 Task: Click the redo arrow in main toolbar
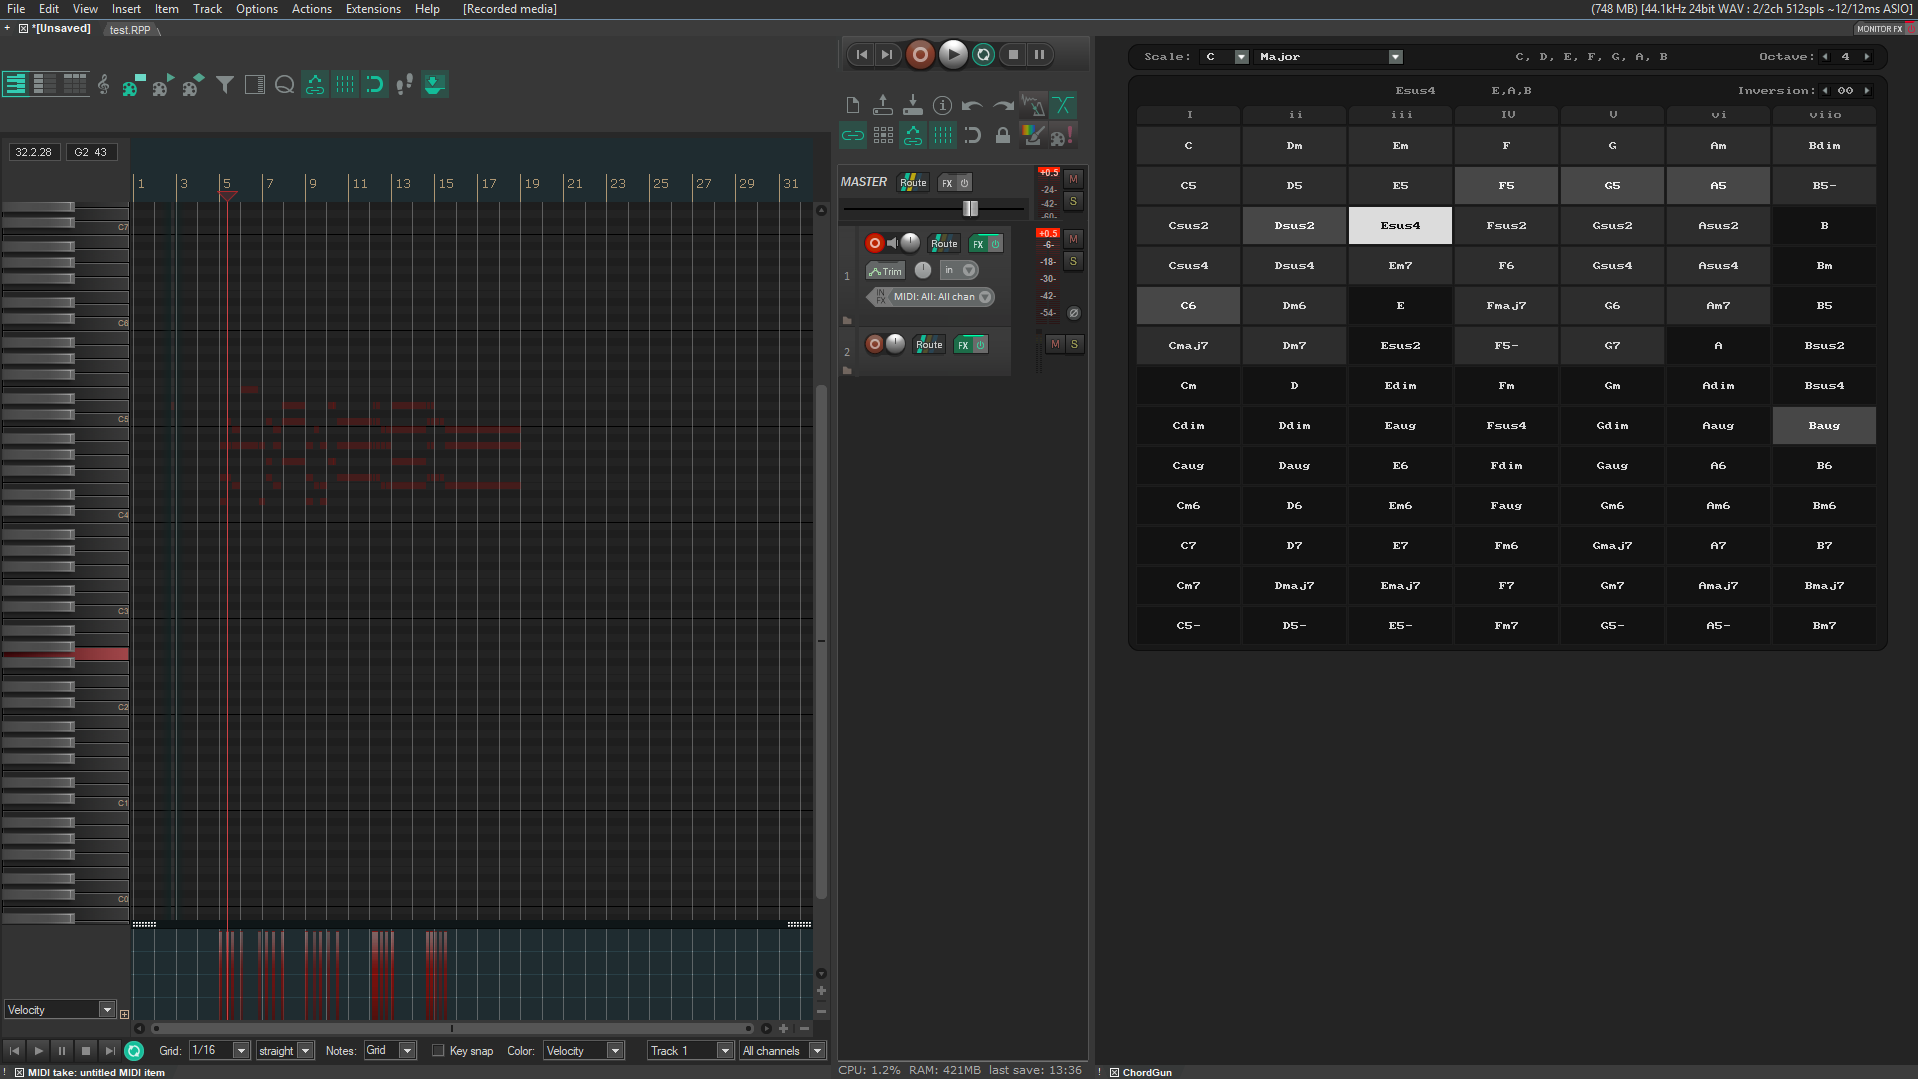point(1003,105)
